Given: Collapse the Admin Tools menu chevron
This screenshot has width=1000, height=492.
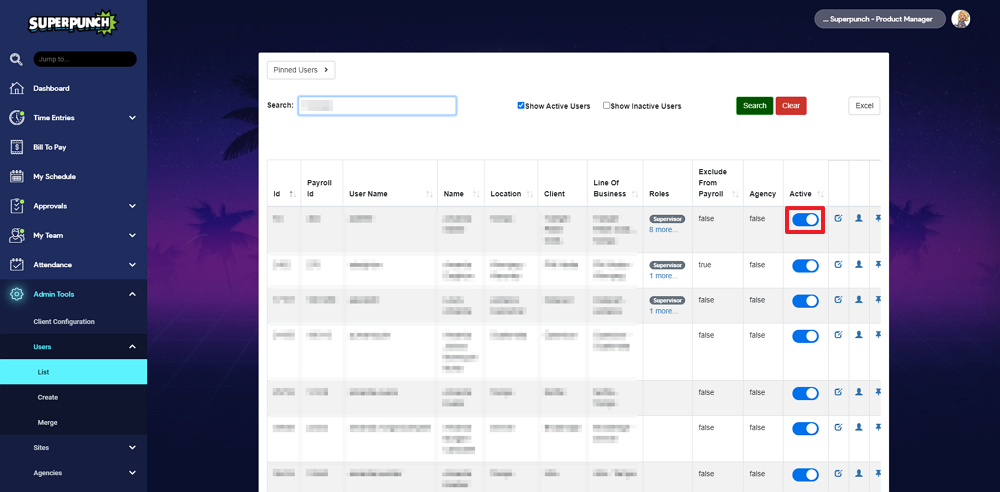Looking at the screenshot, I should tap(133, 294).
